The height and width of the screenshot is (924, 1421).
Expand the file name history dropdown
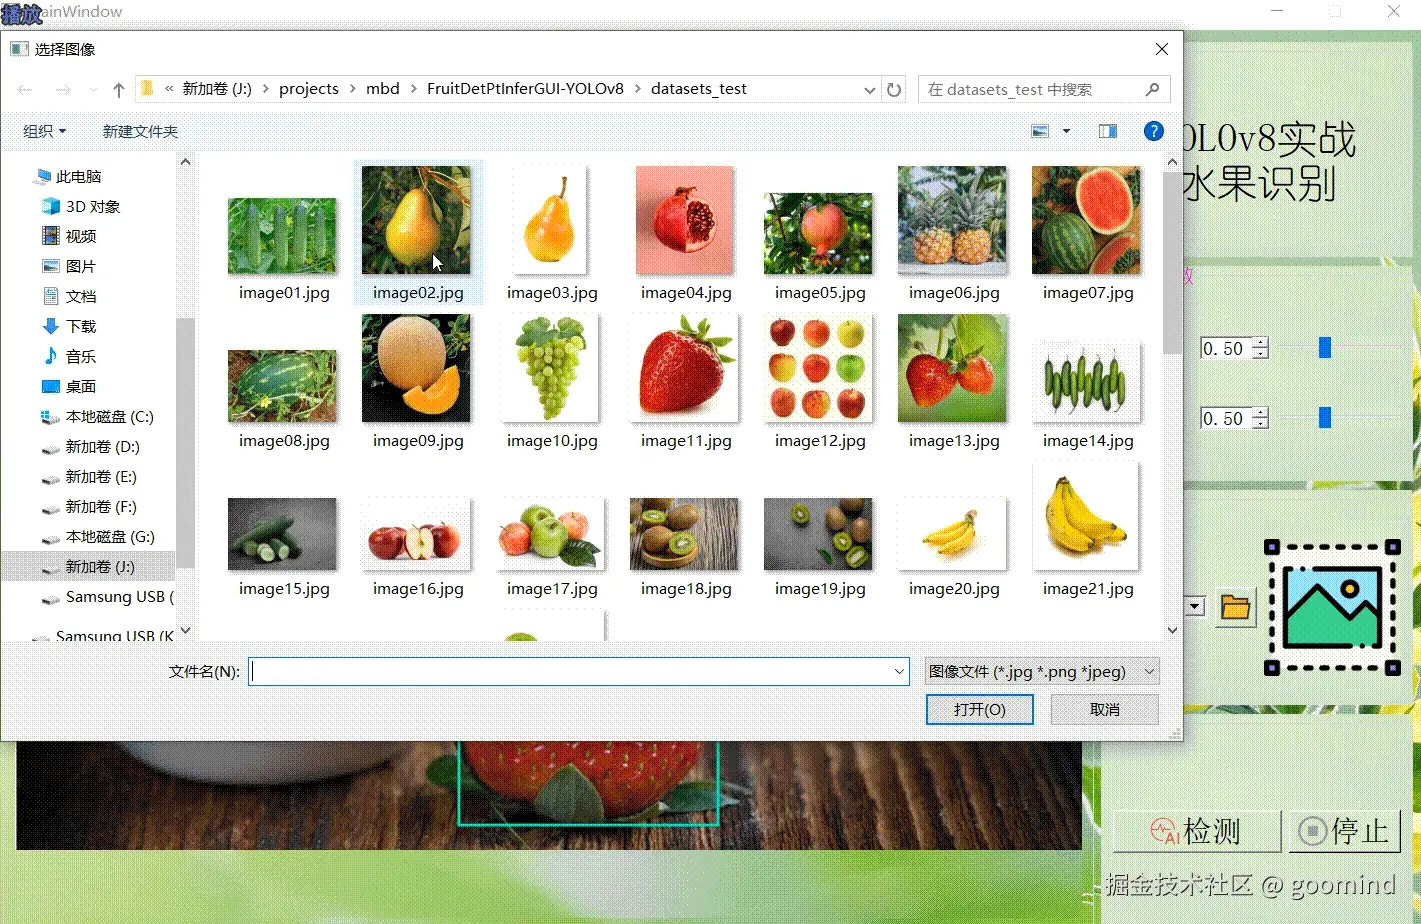click(899, 672)
